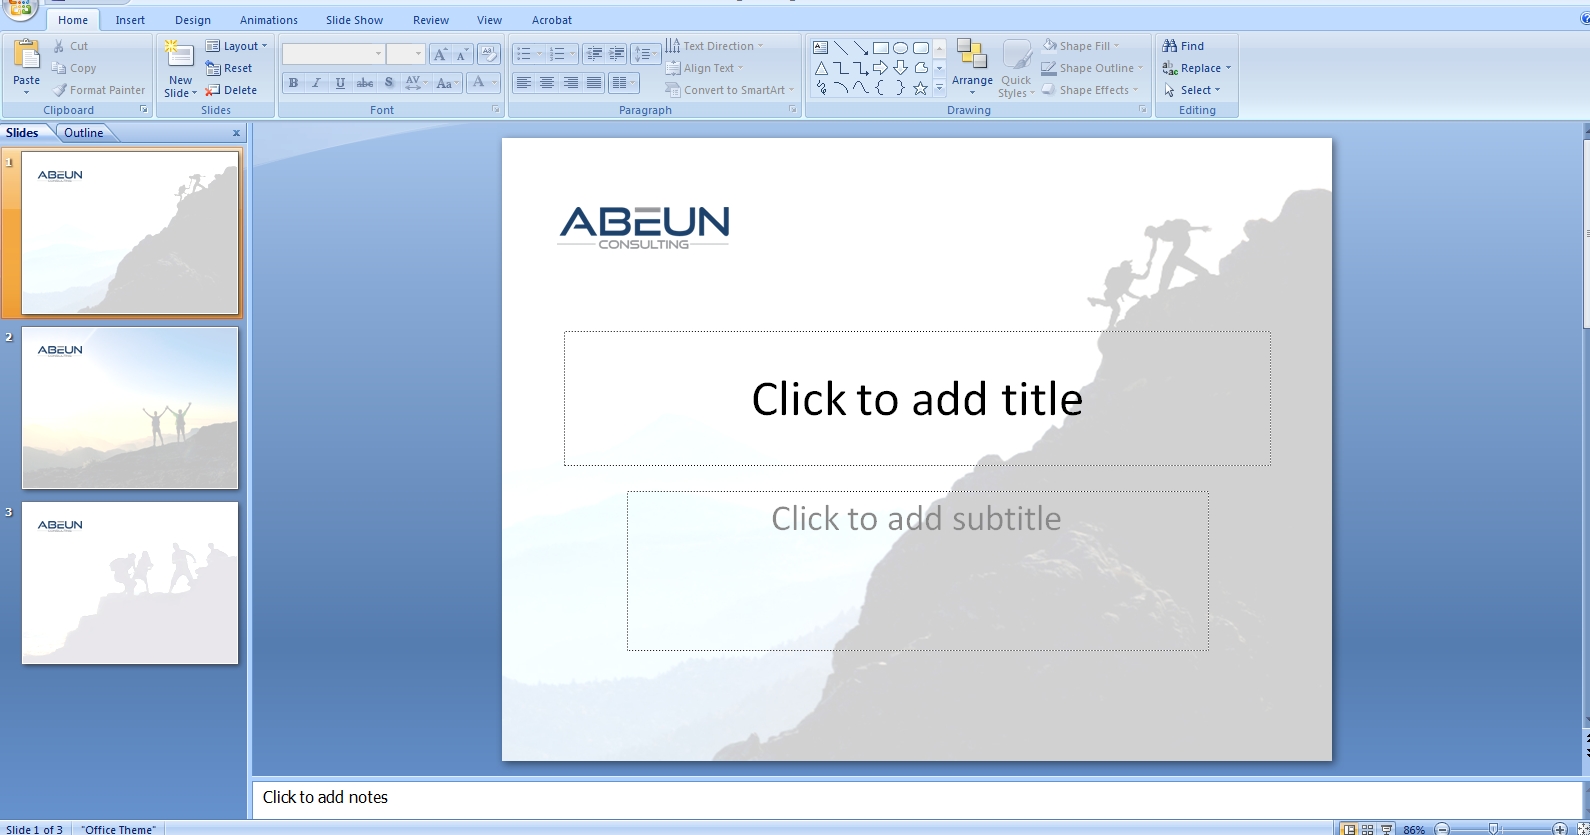Click the New Slide button

(180, 69)
